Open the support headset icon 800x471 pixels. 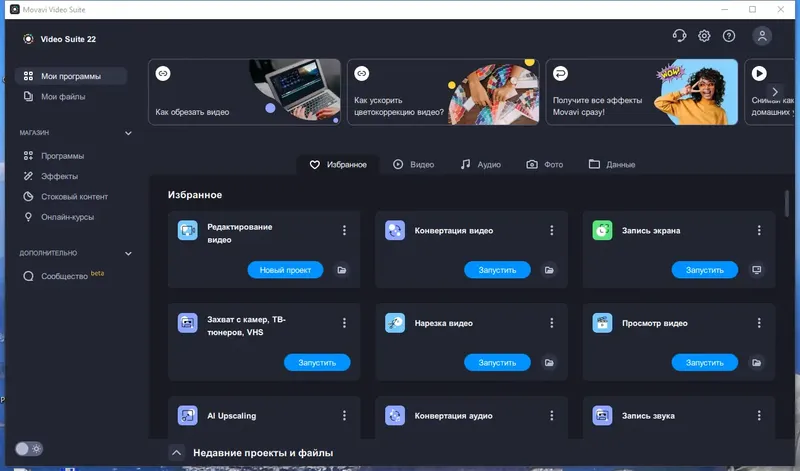(679, 36)
